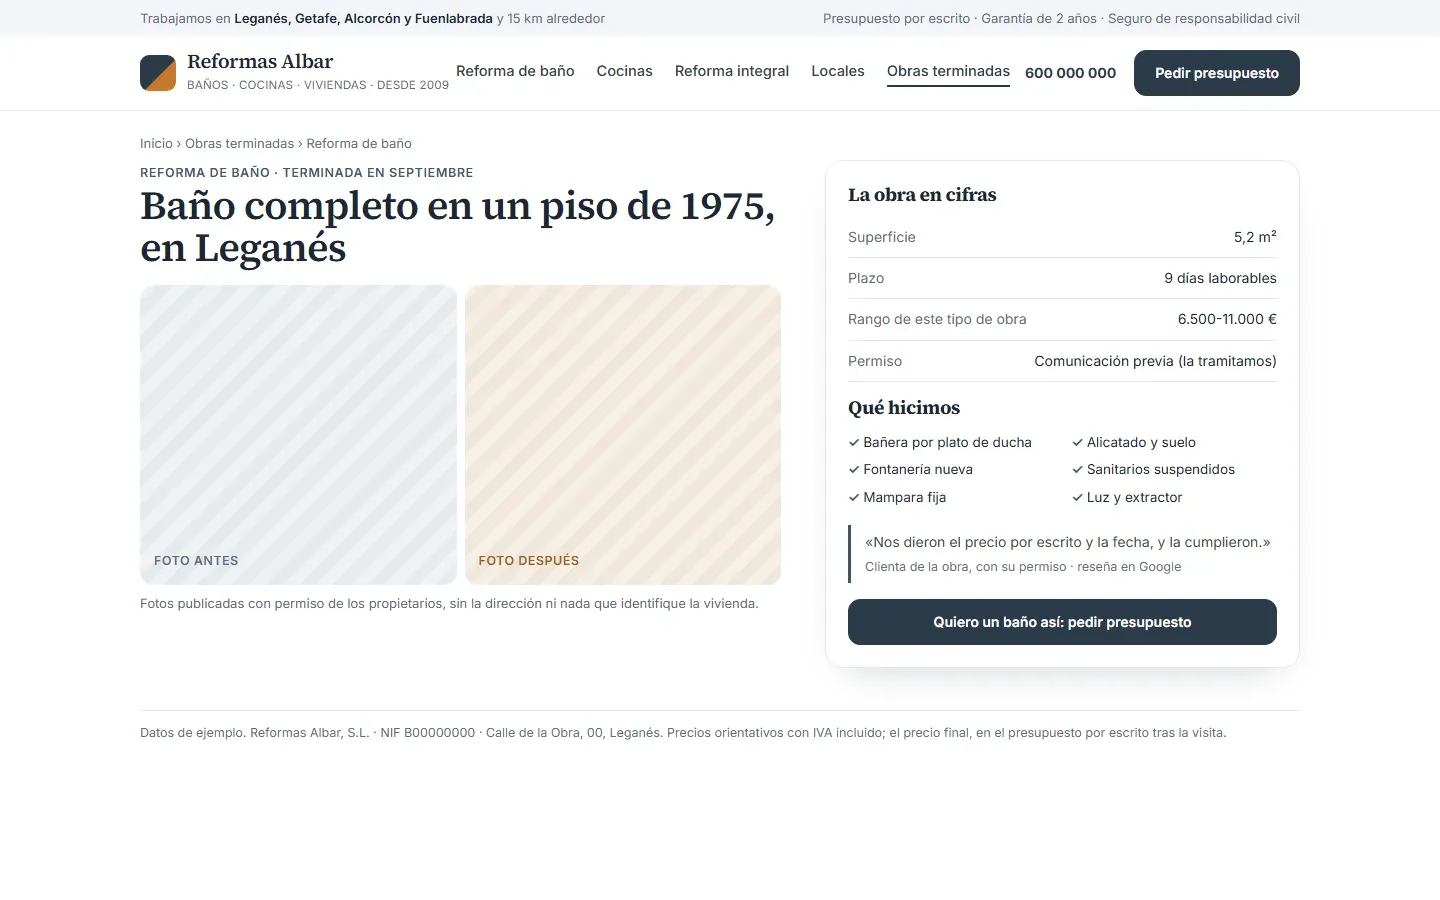The image size is (1440, 900).
Task: Click the reseña en Google attribution line
Action: click(x=1023, y=566)
